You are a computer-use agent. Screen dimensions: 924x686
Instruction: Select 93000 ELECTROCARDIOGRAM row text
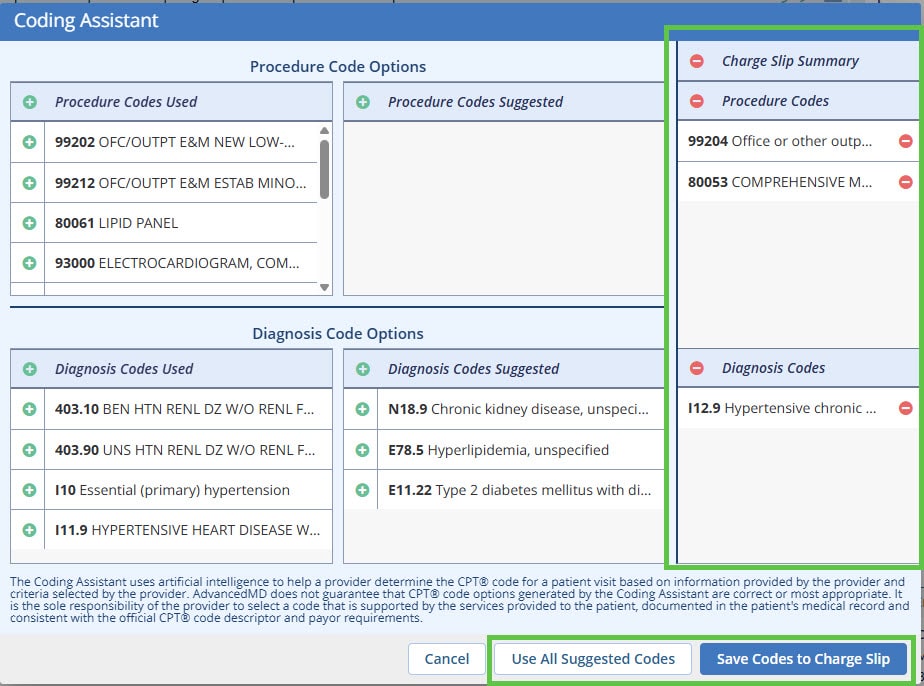click(177, 263)
